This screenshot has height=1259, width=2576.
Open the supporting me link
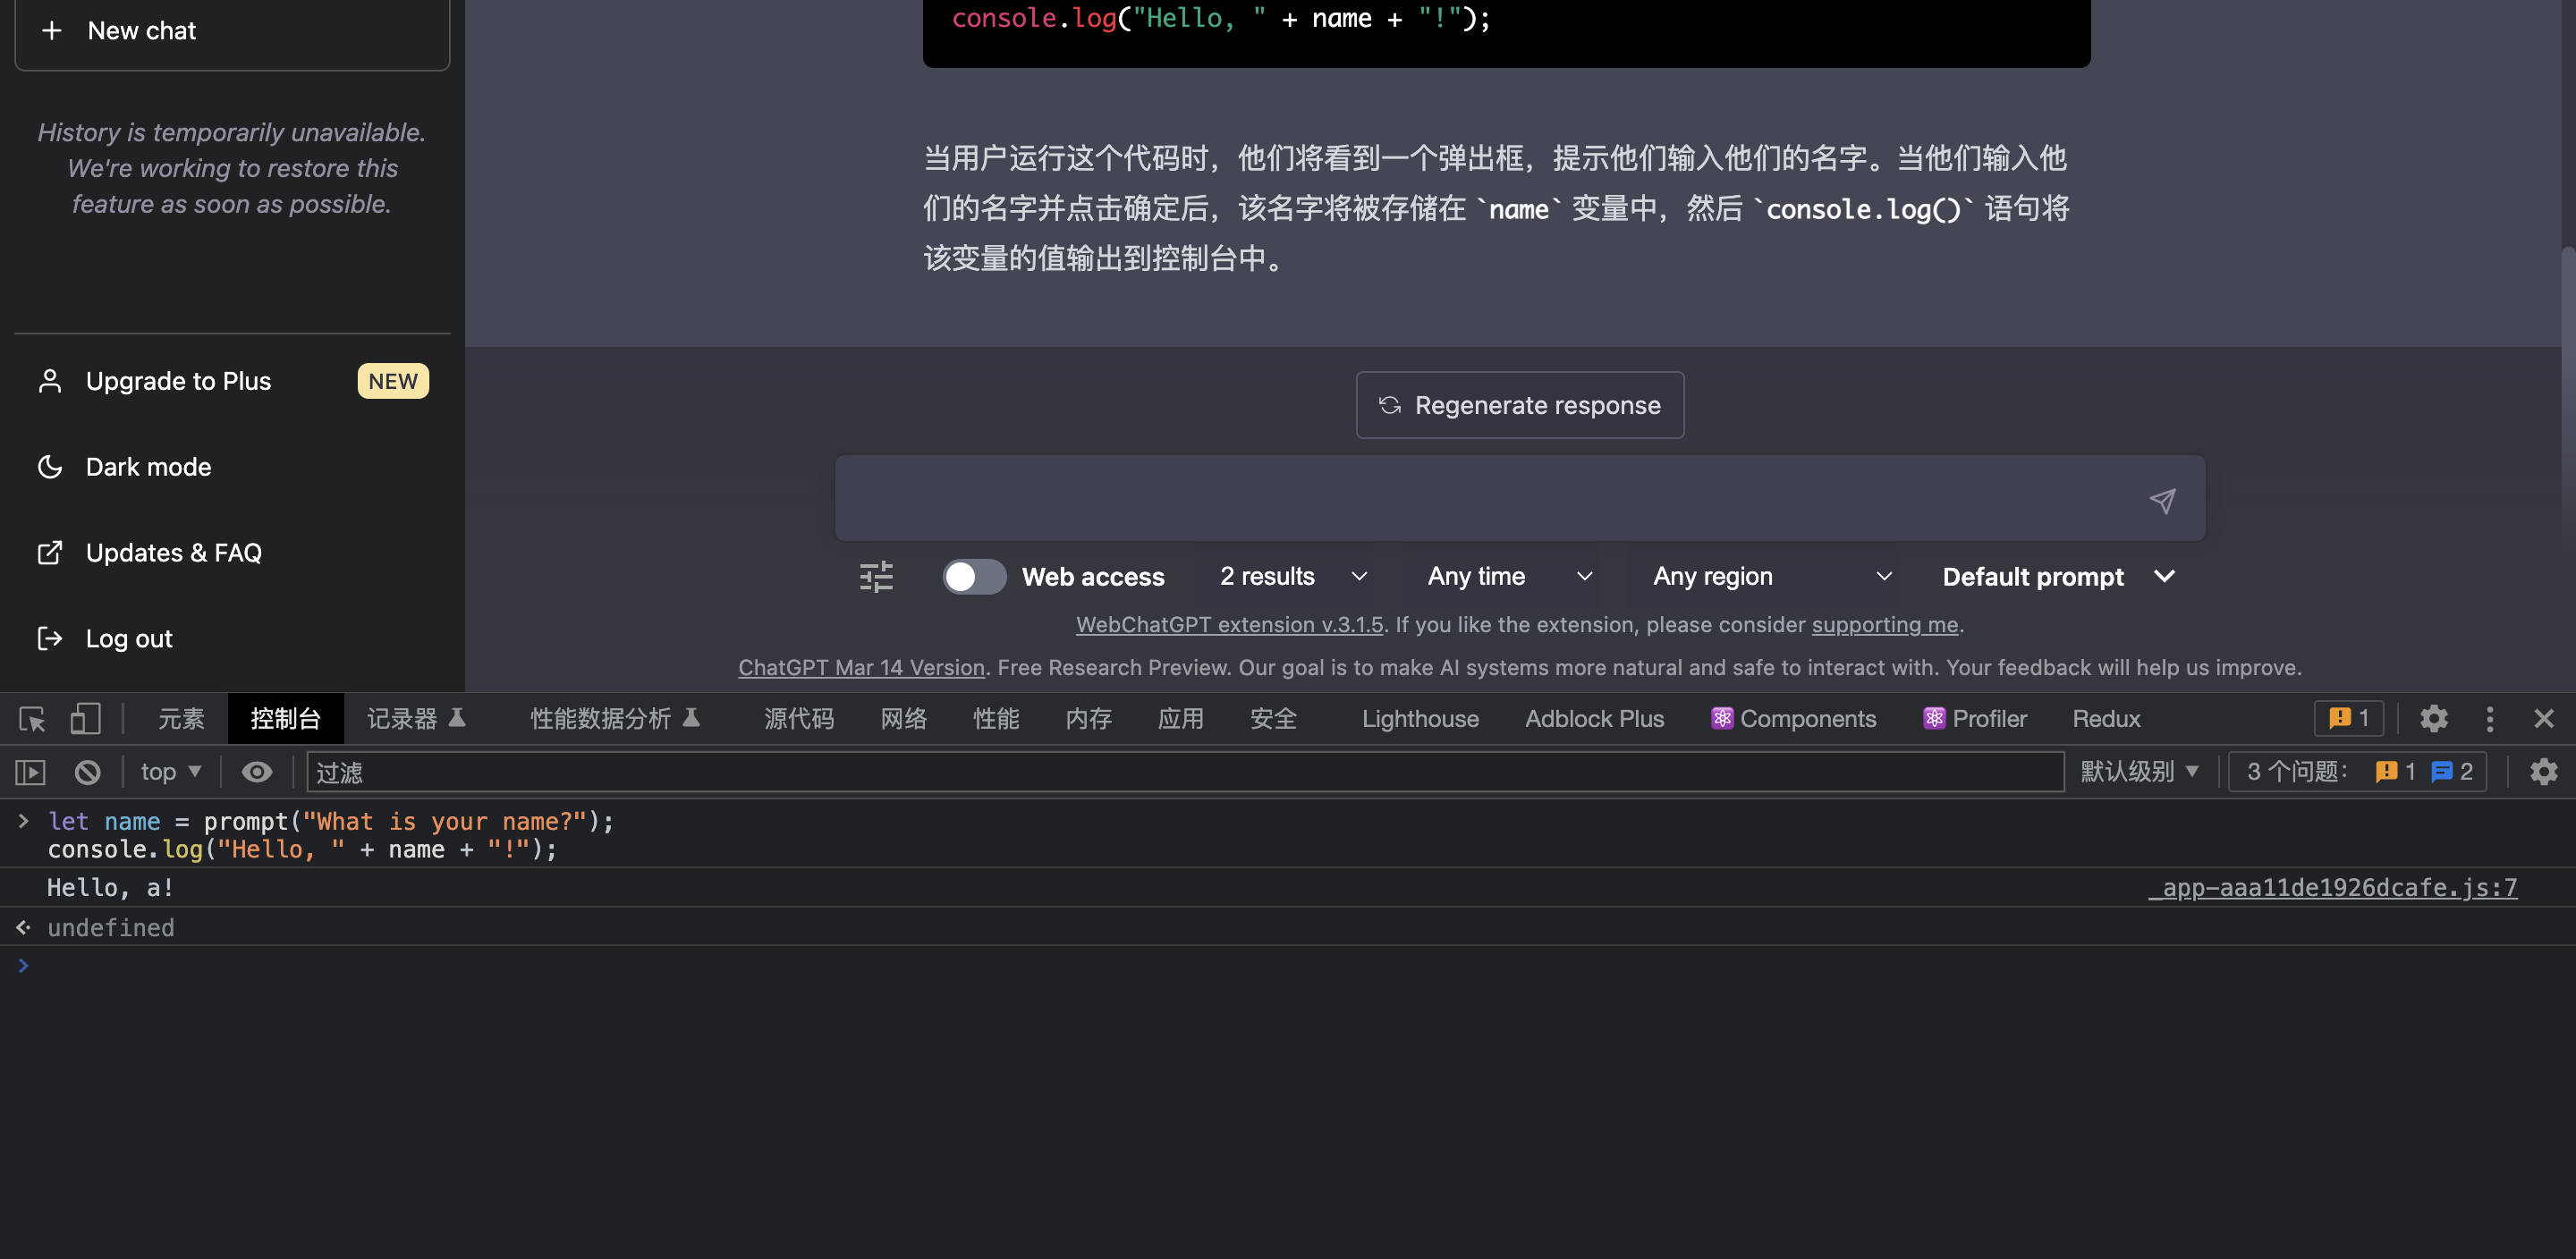pos(1884,625)
